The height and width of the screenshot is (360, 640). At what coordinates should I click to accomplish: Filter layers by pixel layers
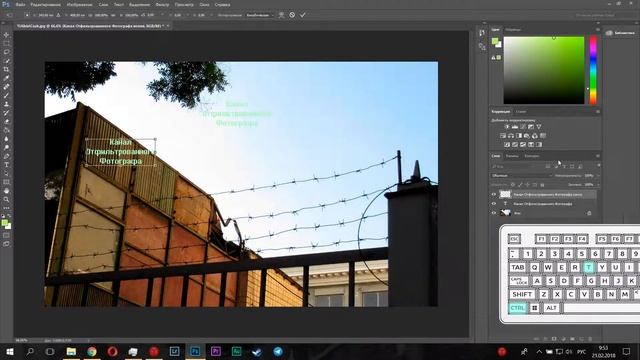tap(548, 167)
